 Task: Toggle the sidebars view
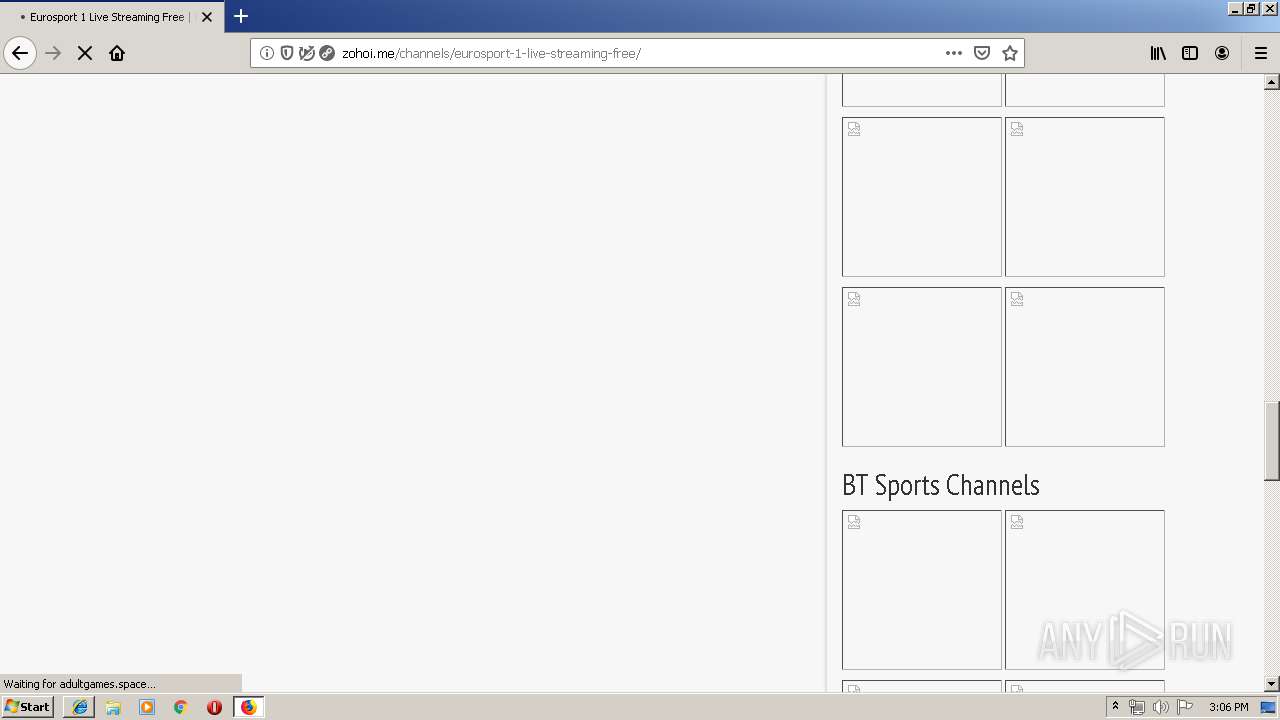pos(1190,53)
